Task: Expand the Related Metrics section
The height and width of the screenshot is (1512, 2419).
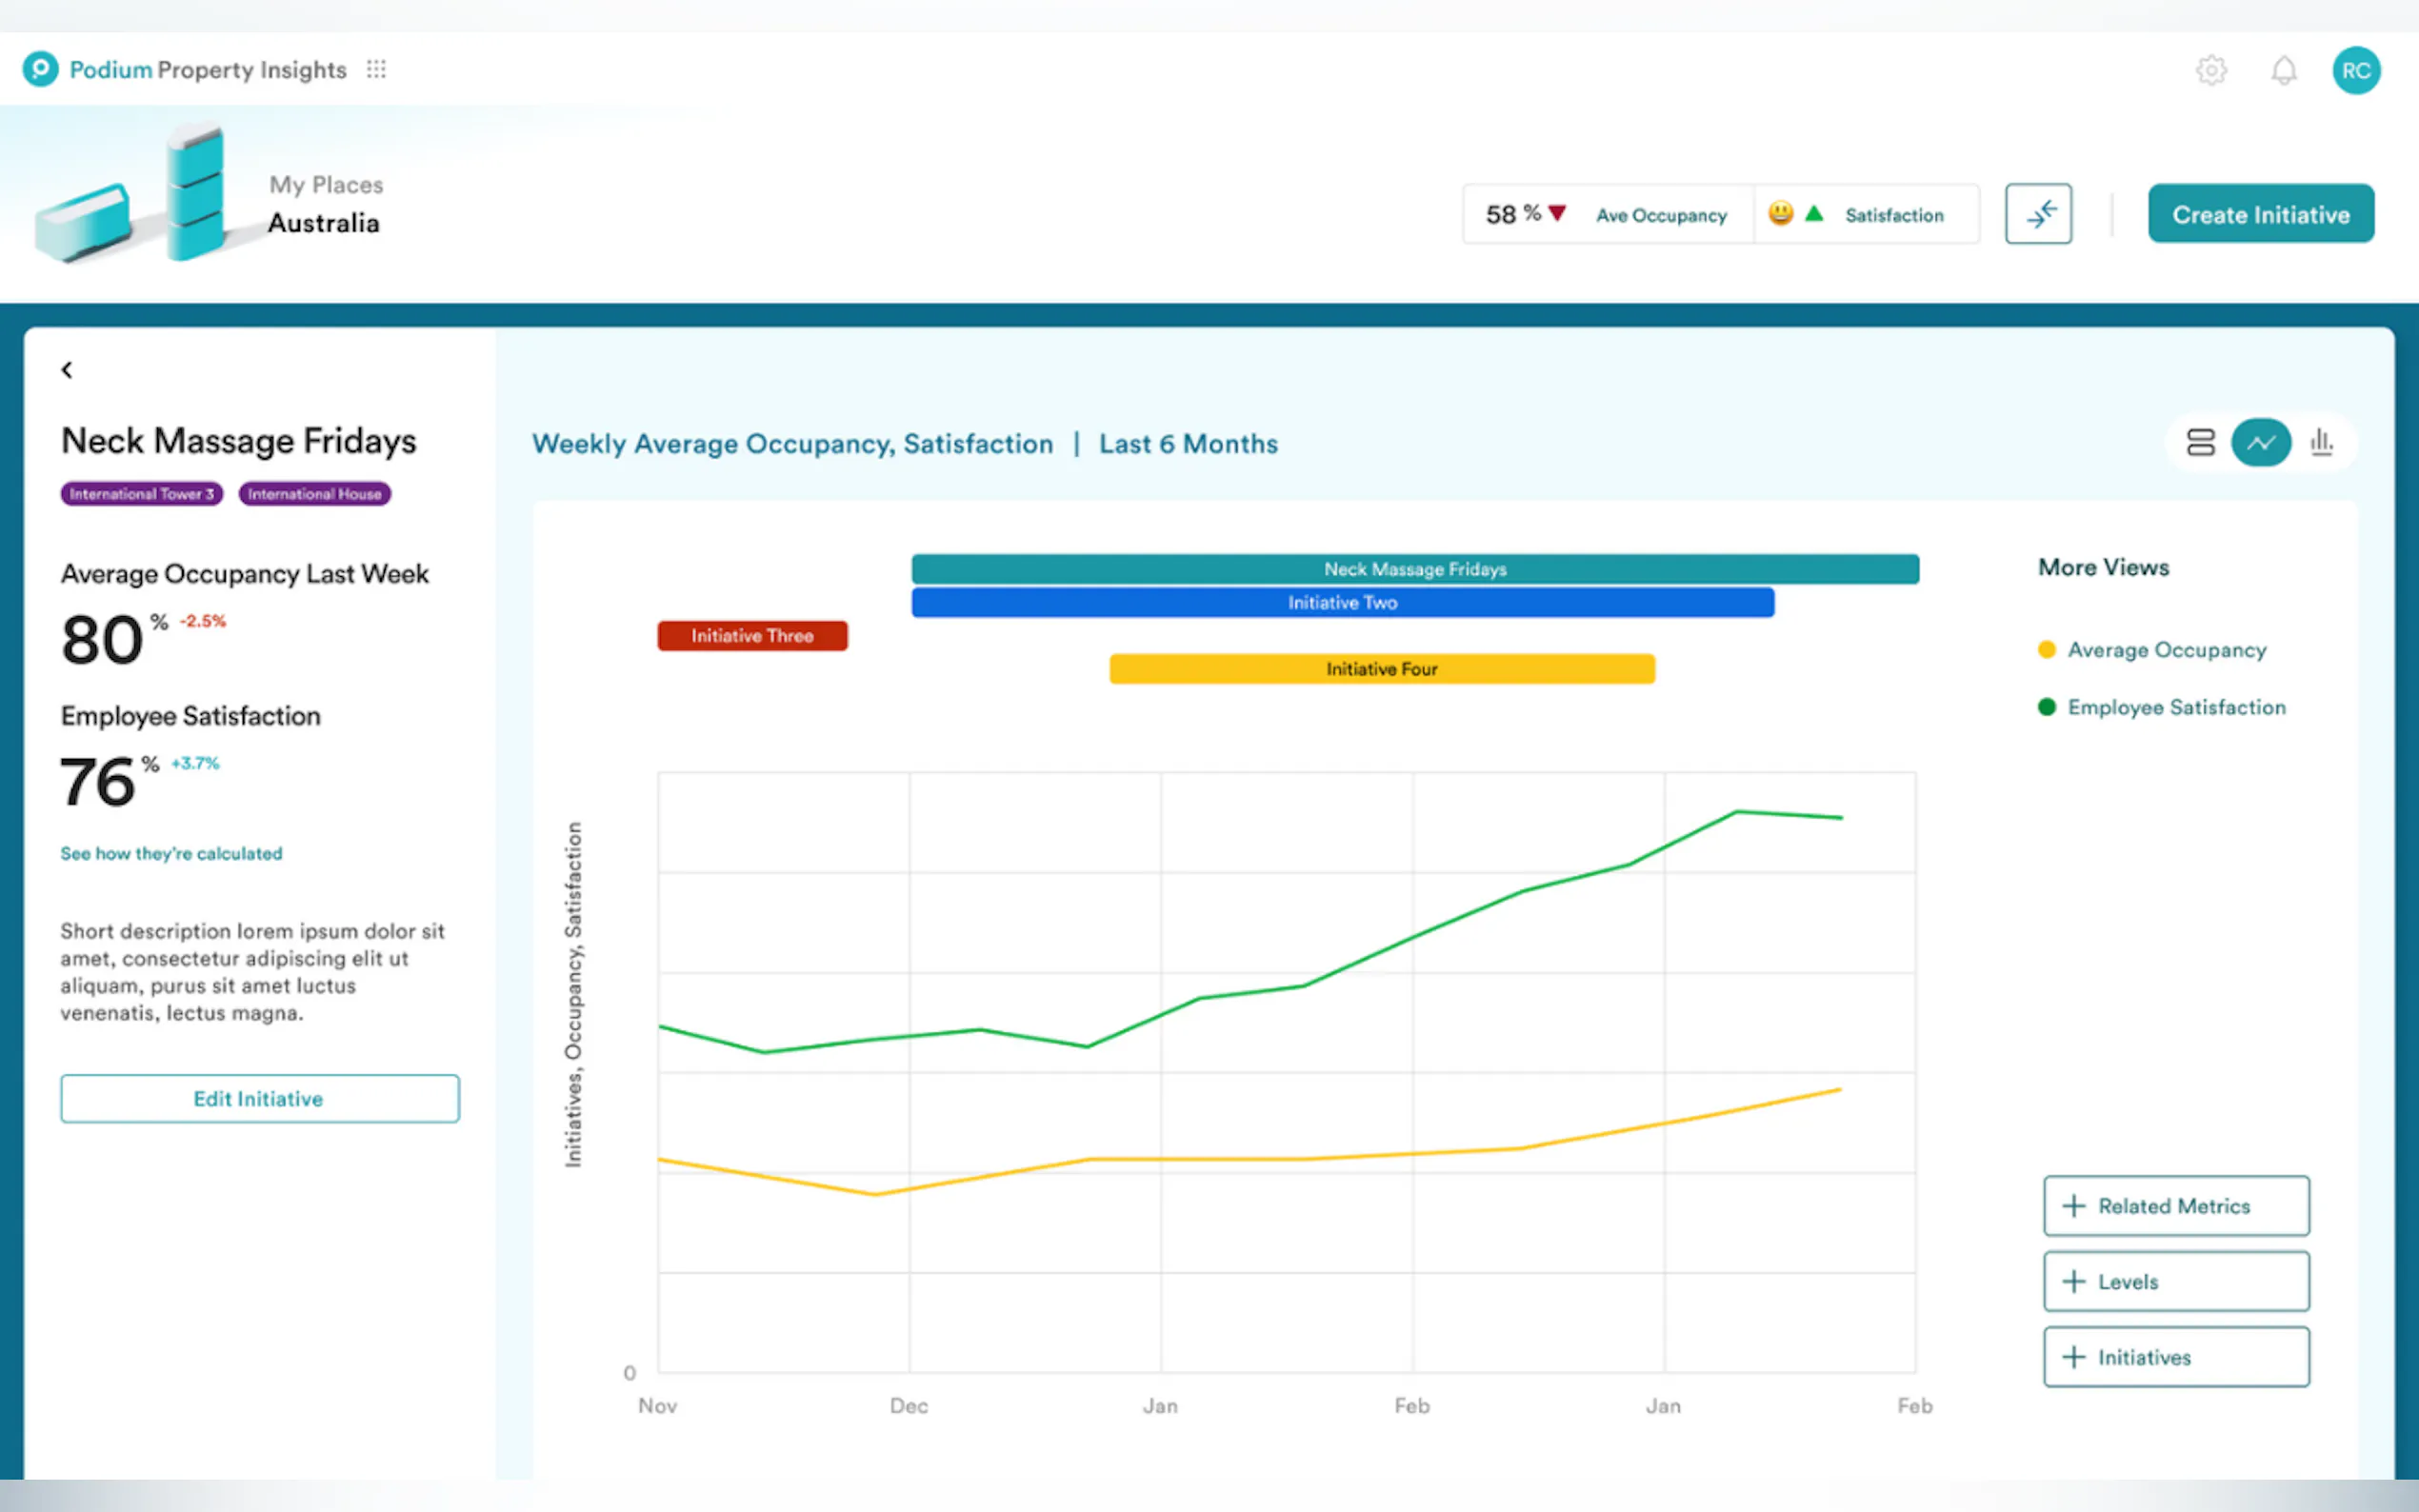Action: pos(2176,1206)
